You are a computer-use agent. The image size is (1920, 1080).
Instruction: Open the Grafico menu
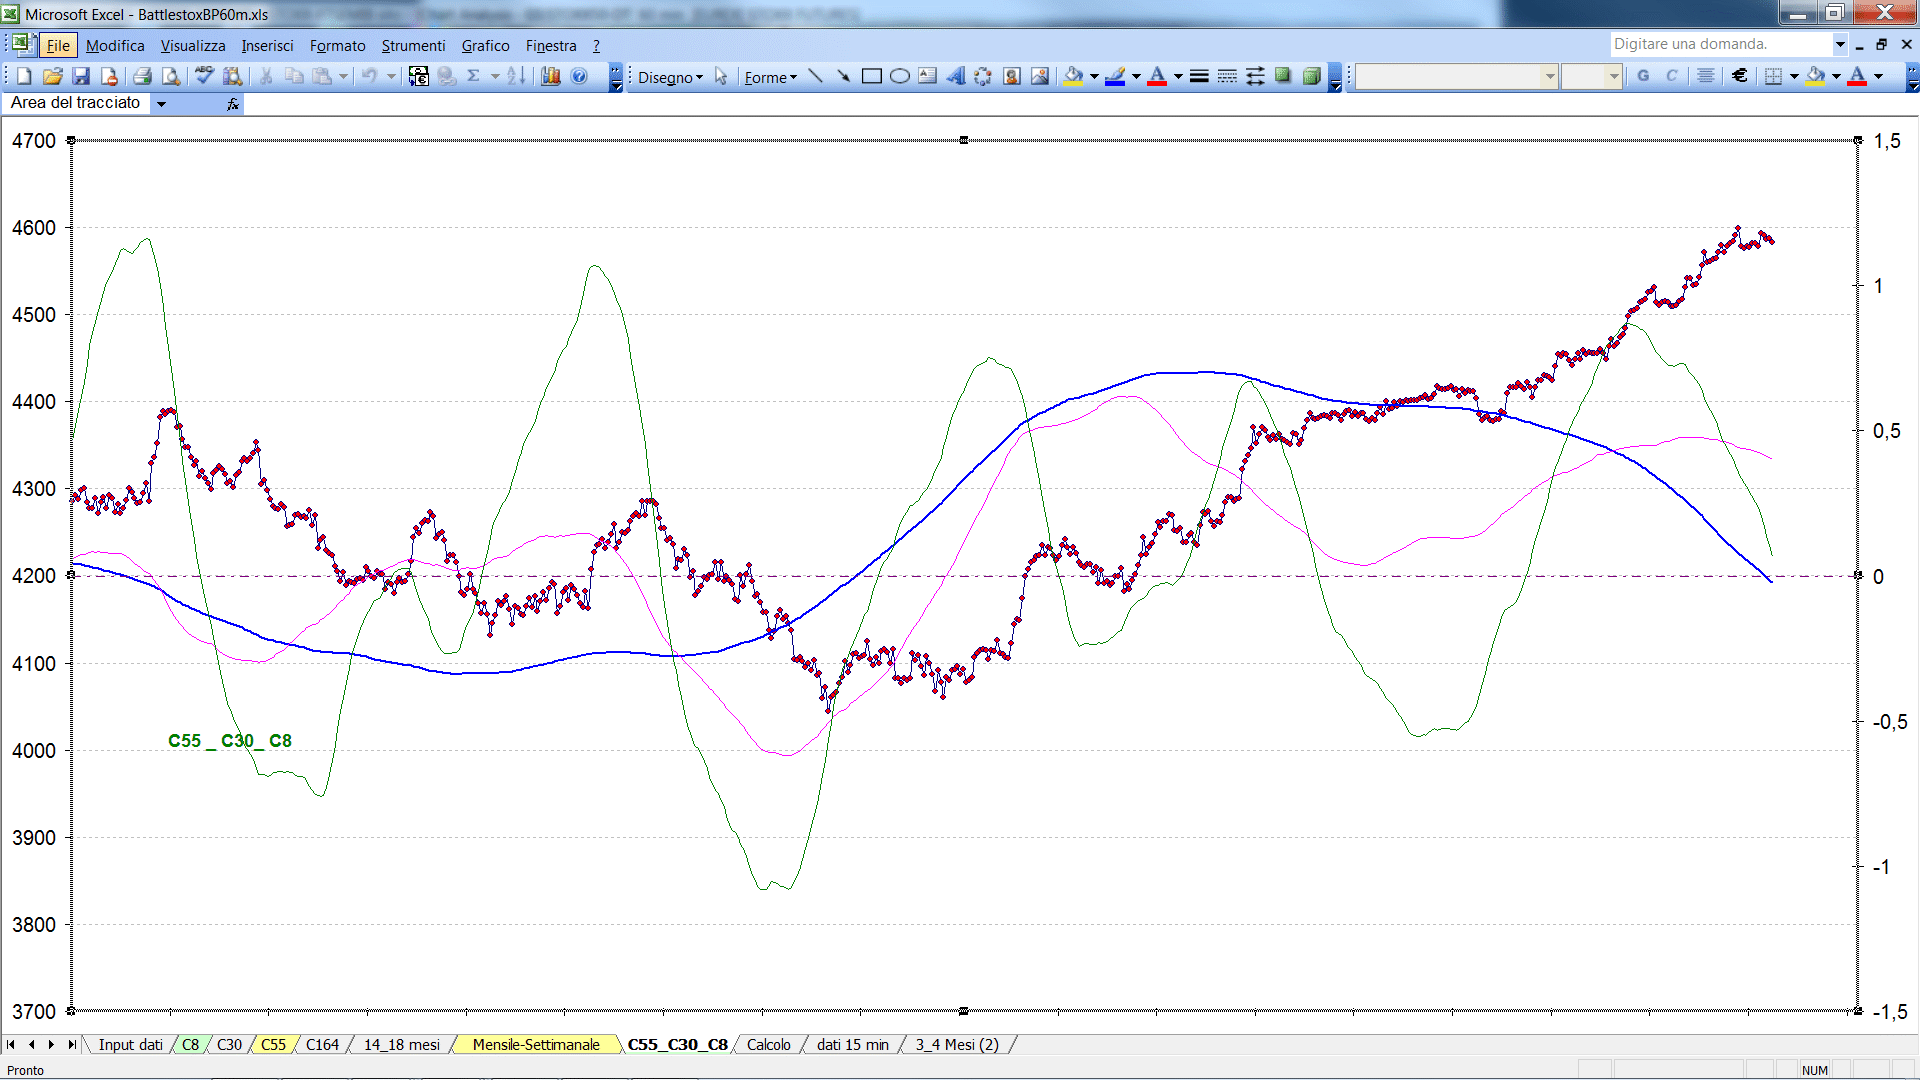[485, 46]
